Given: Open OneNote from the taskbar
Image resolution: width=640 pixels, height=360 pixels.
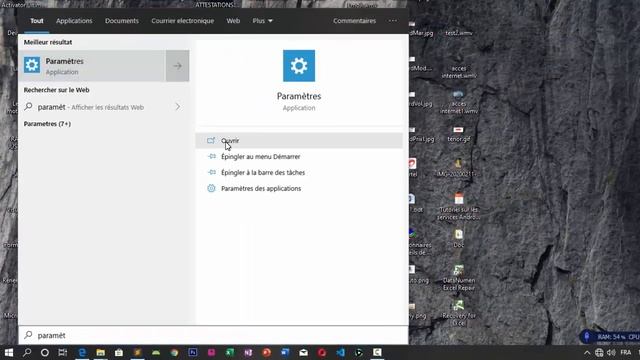Looking at the screenshot, I should point(248,352).
